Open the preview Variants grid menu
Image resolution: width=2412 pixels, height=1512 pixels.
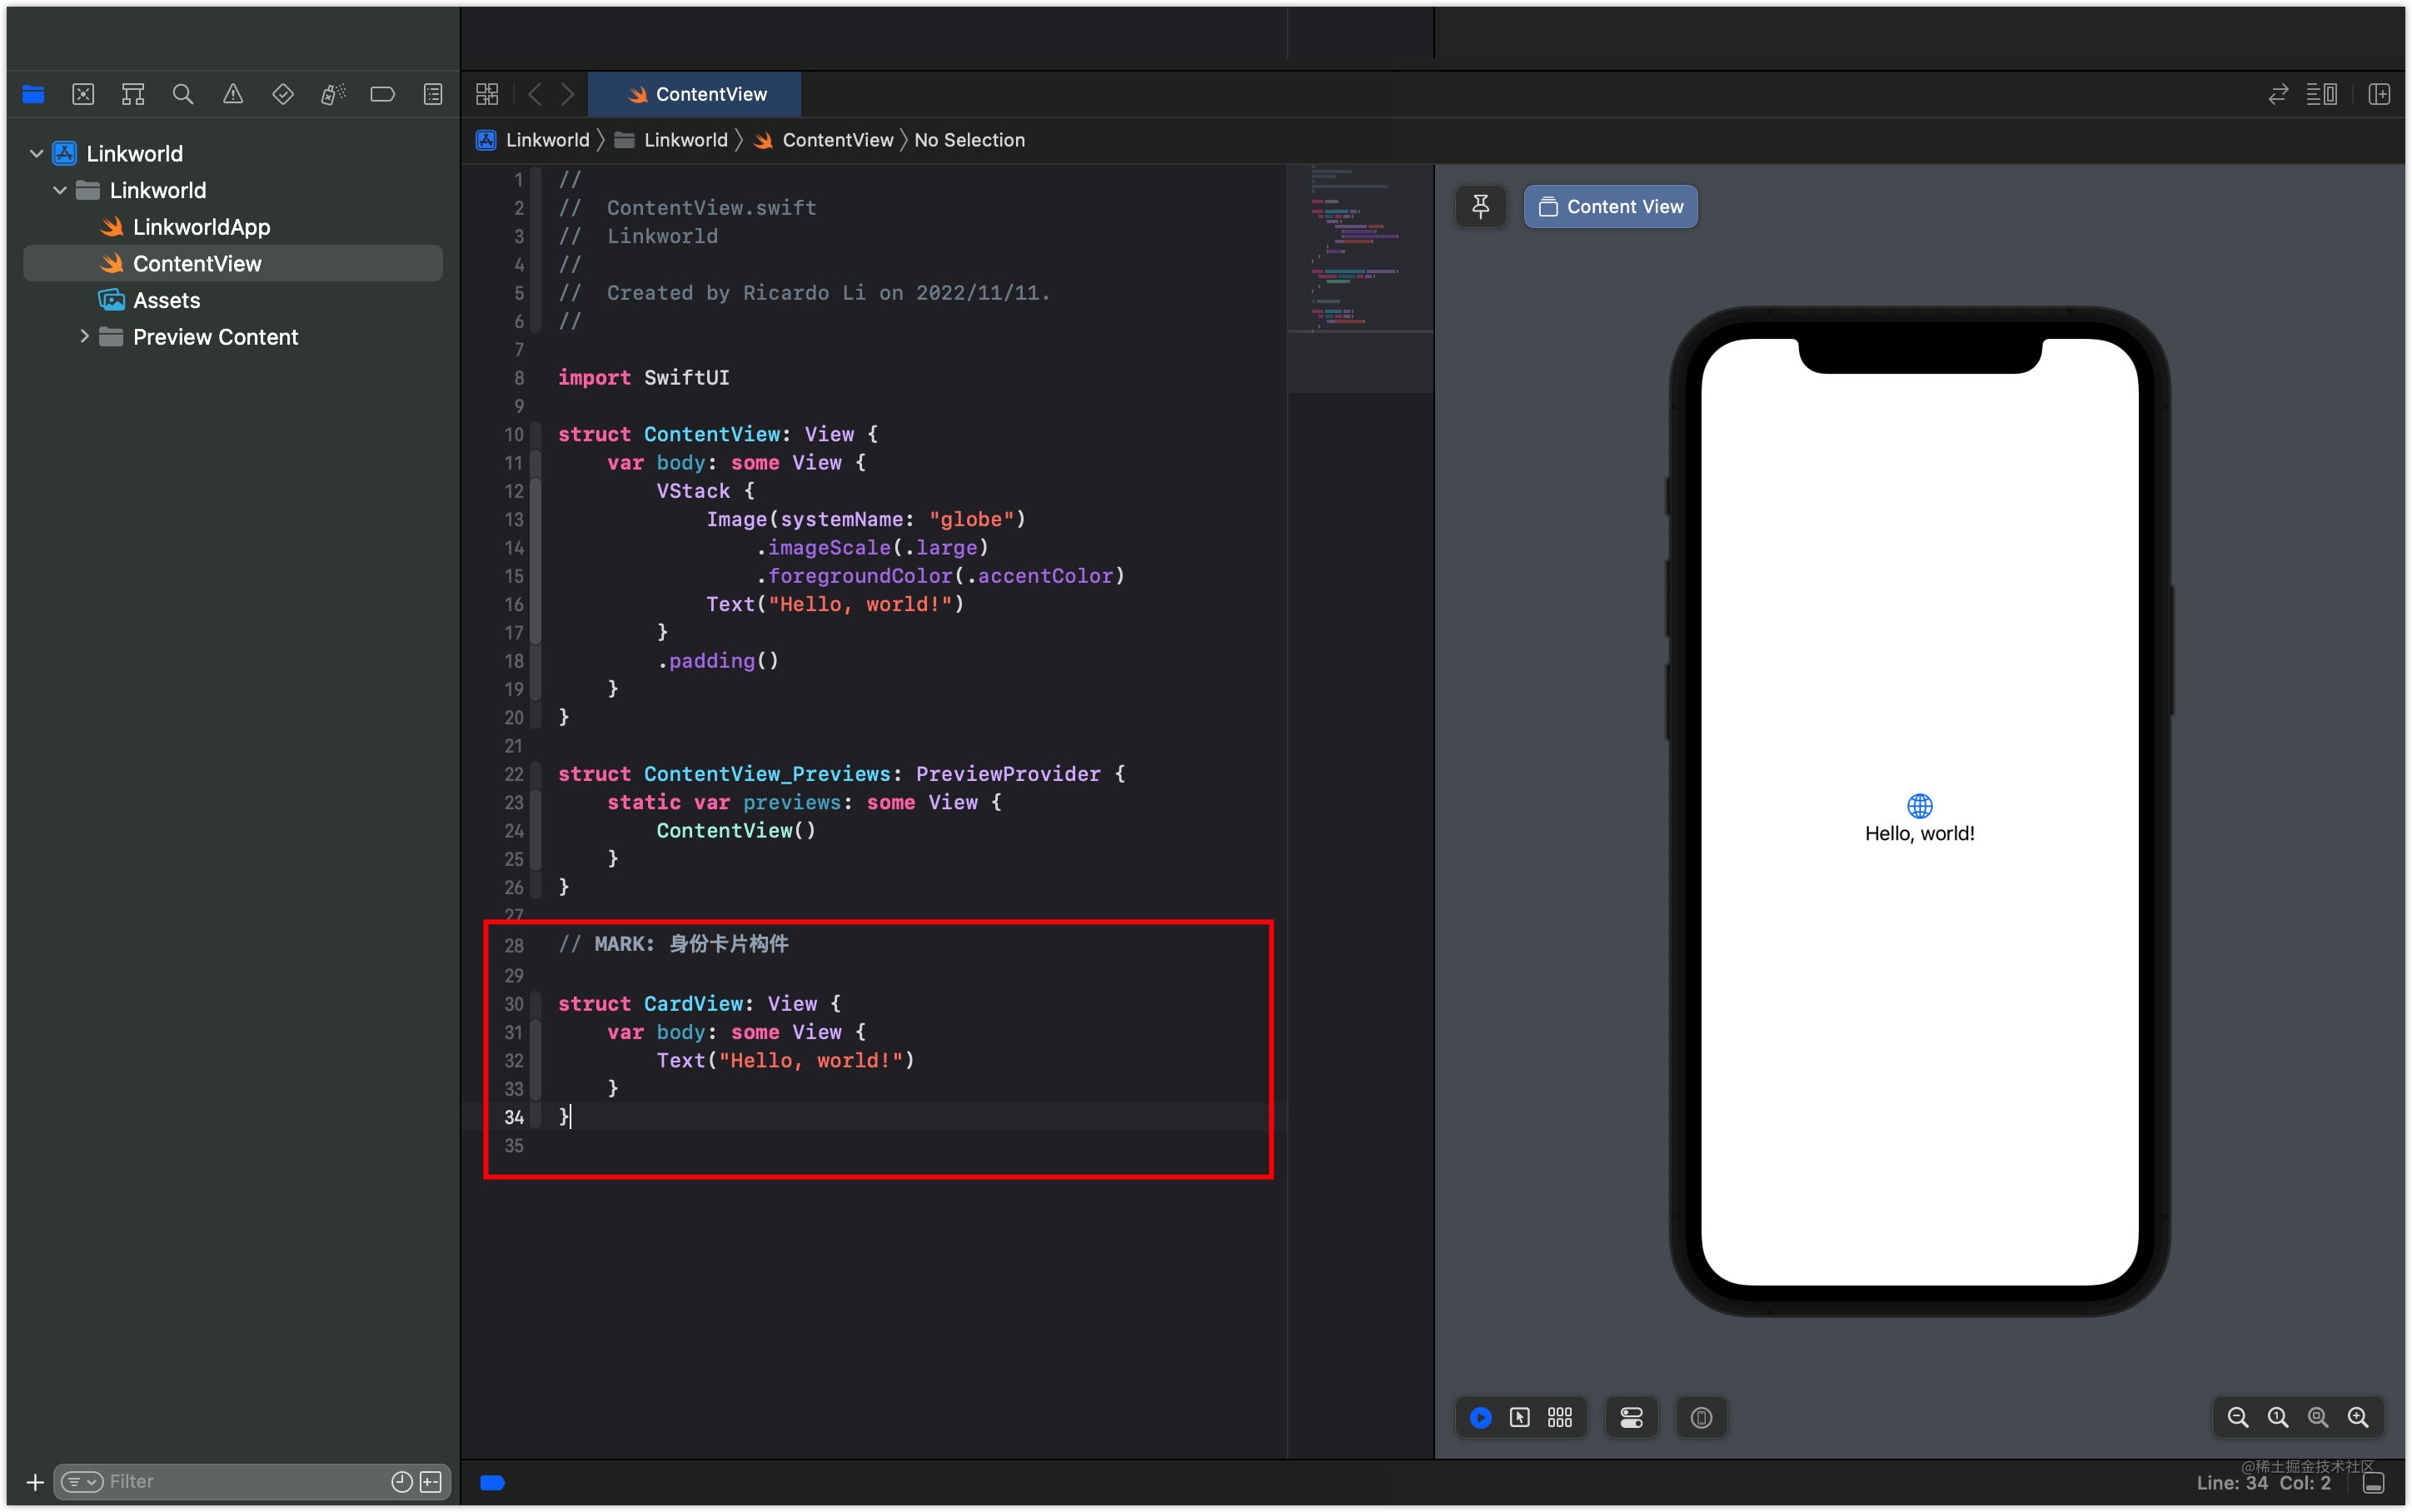(x=1560, y=1418)
